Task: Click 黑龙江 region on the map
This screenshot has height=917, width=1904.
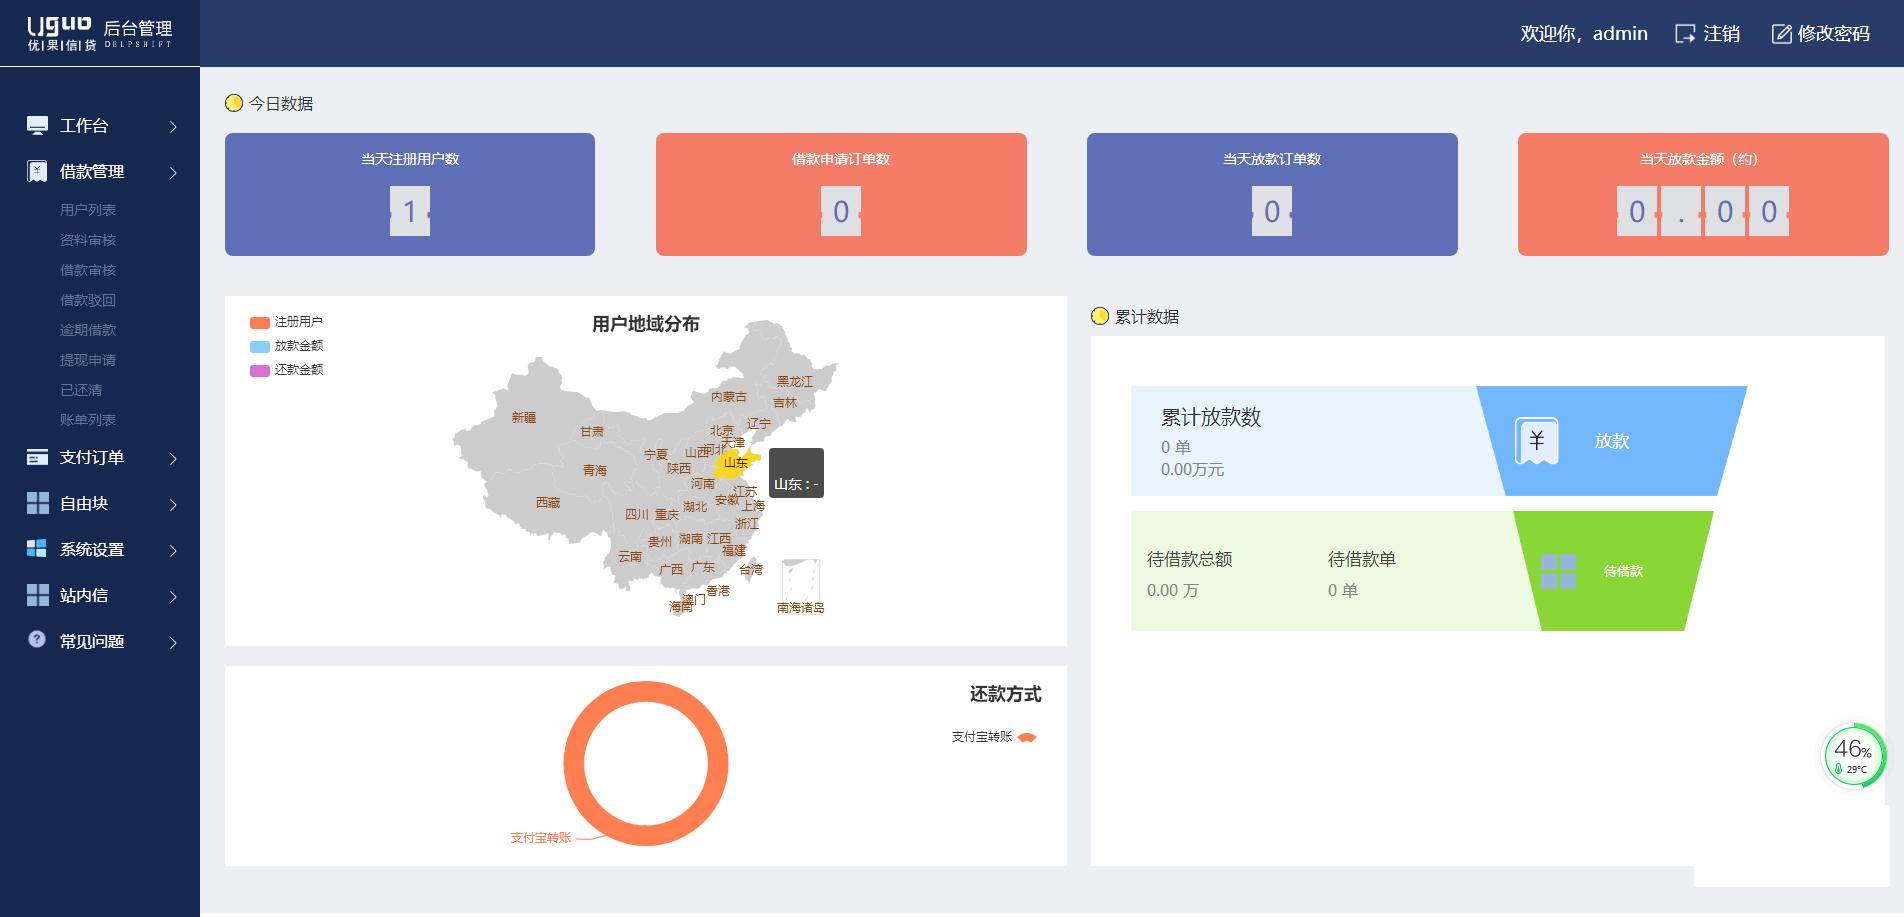Action: [x=795, y=382]
